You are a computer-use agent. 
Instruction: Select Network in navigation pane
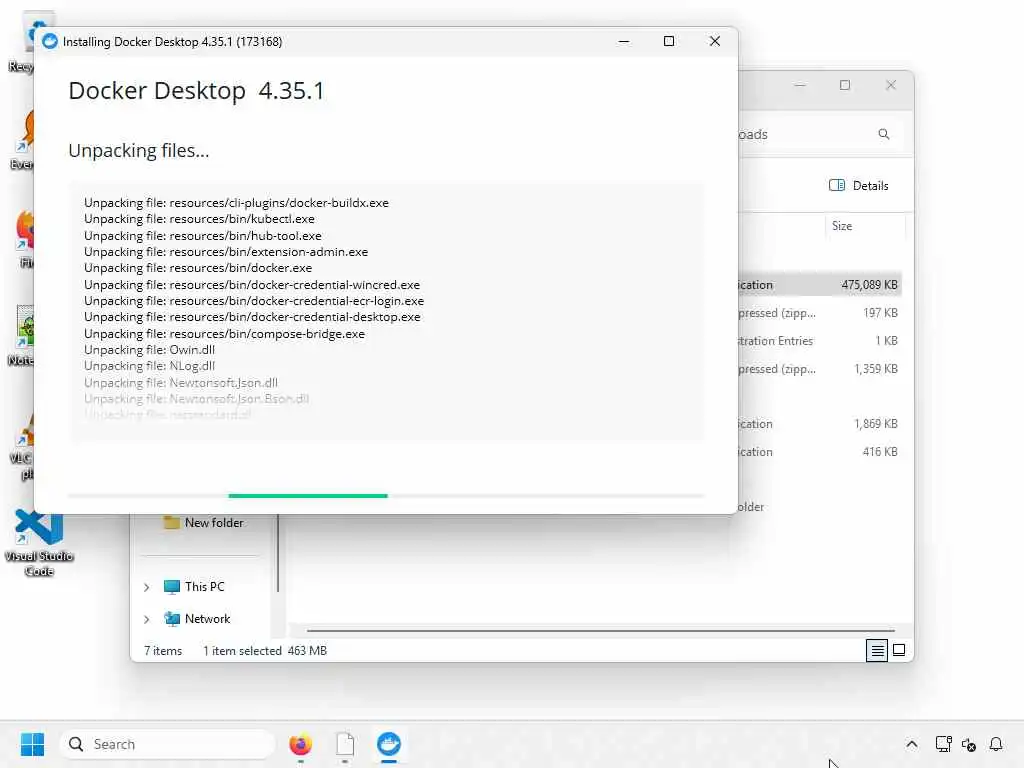(197, 618)
